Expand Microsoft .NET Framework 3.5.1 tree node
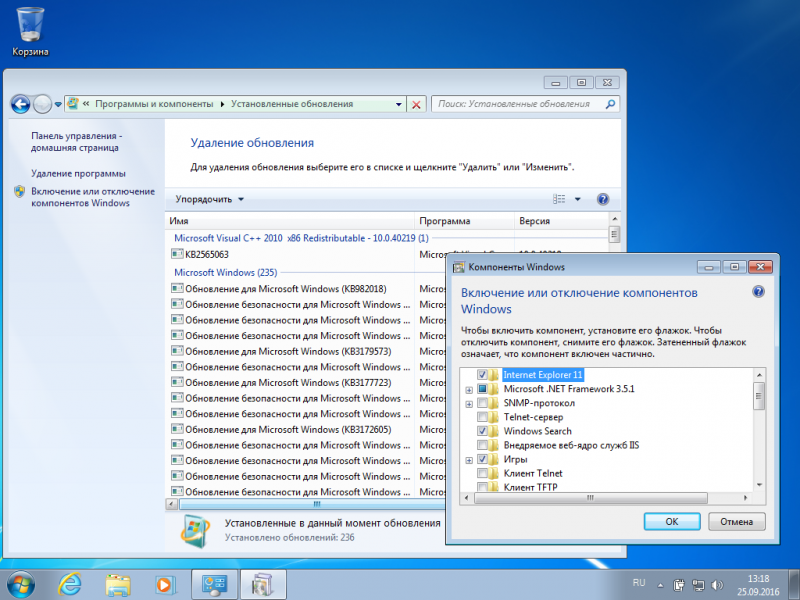The height and width of the screenshot is (600, 800). point(469,390)
